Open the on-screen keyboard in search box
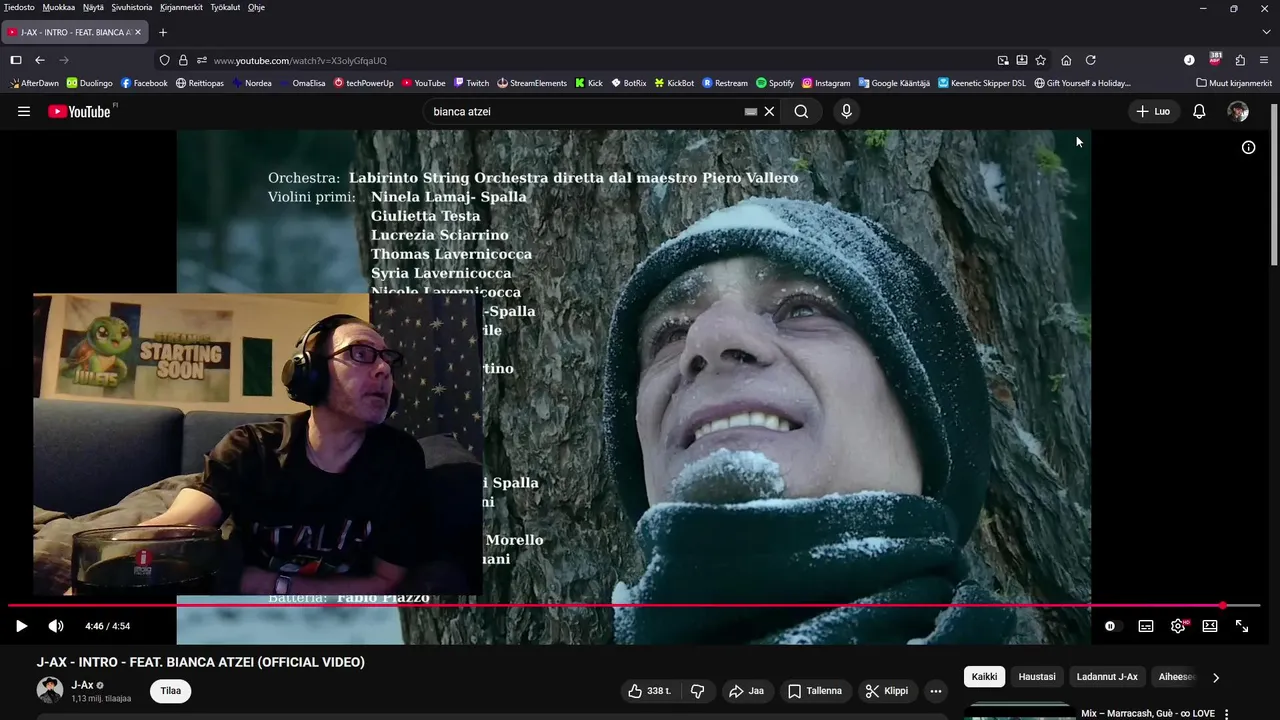This screenshot has height=720, width=1280. [x=751, y=111]
